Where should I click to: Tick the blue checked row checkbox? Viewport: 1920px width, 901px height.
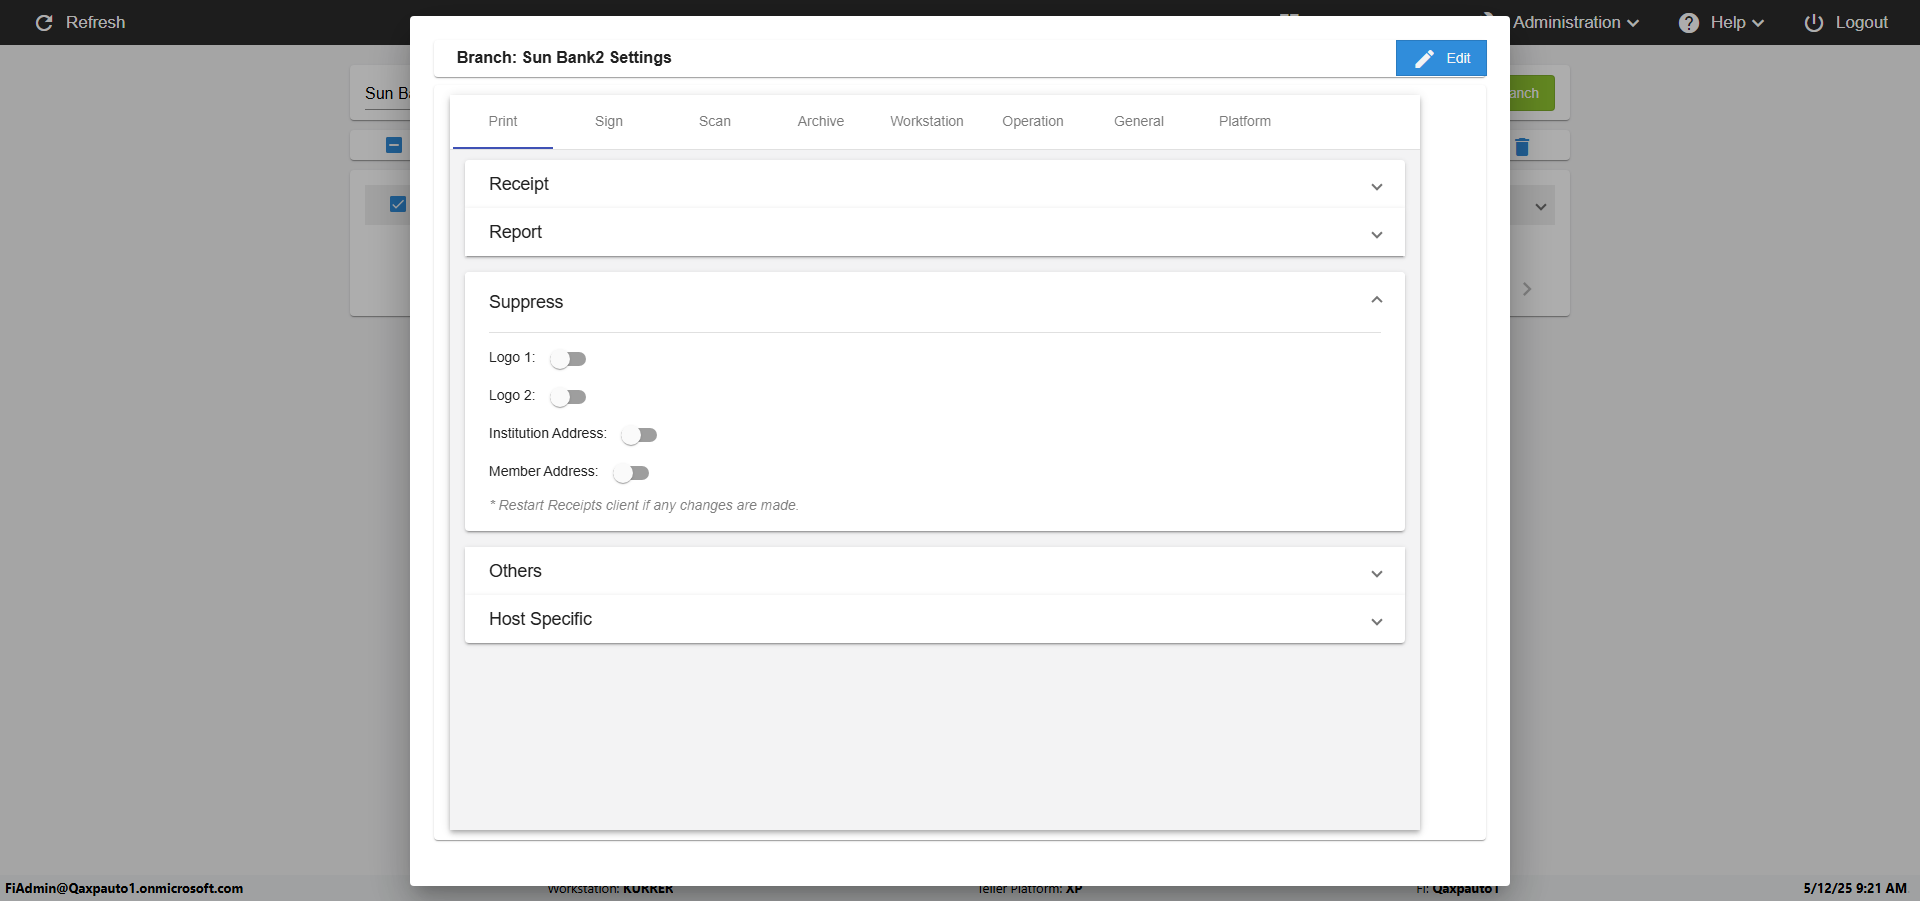point(398,204)
